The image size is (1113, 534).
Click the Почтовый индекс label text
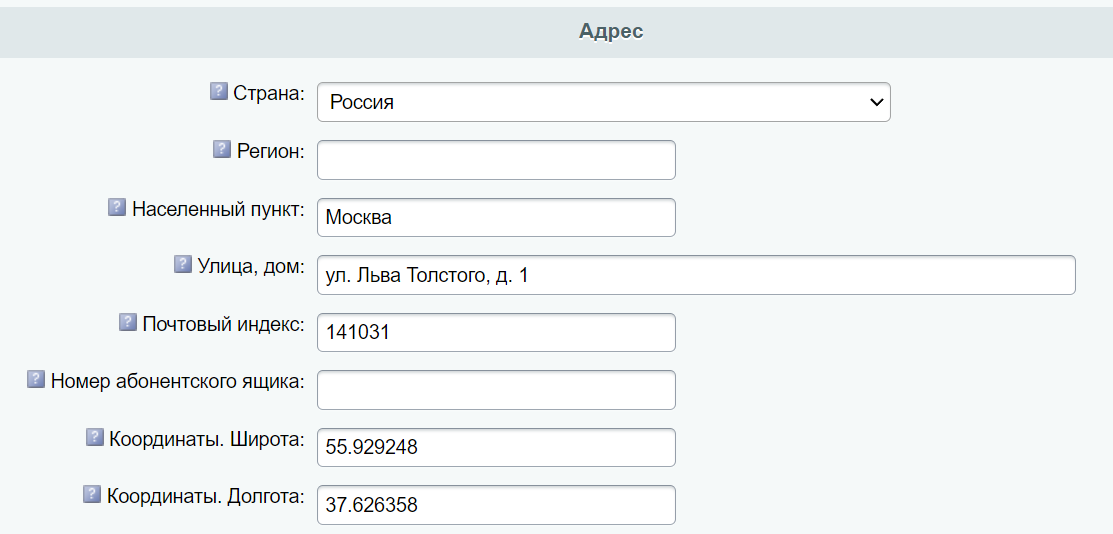coord(223,324)
